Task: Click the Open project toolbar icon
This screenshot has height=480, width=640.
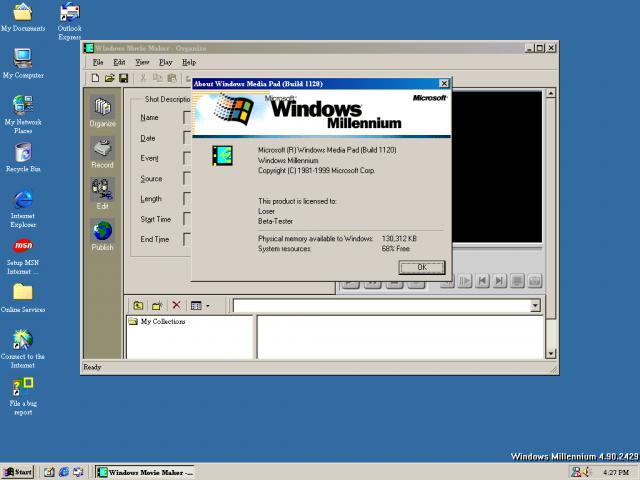Action: 109,78
